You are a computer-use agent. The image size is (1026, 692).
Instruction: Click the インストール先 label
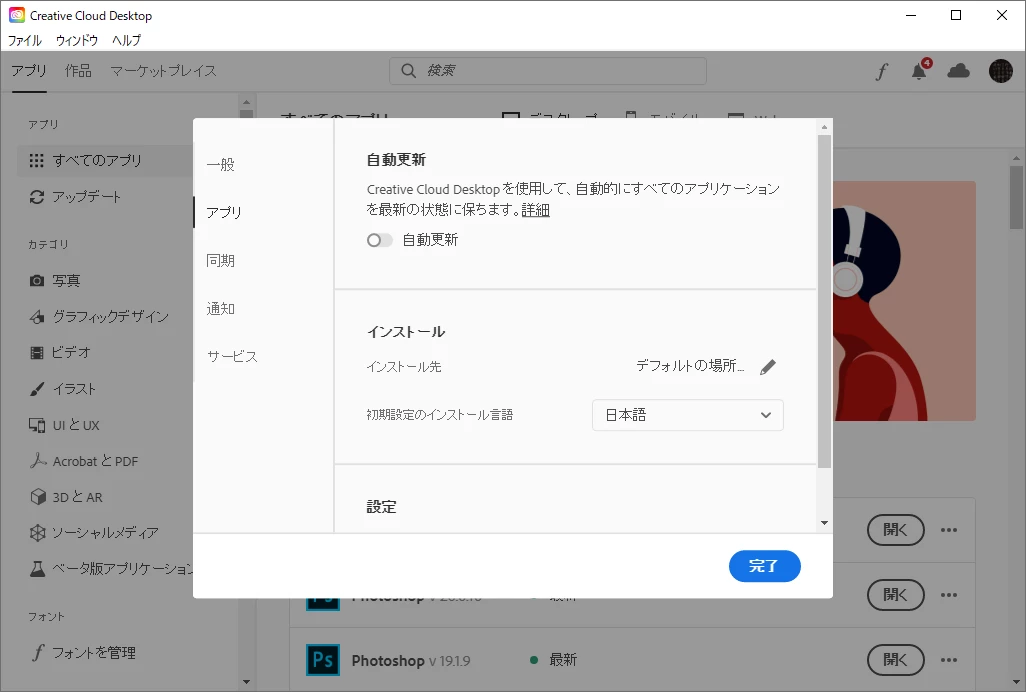tap(404, 367)
